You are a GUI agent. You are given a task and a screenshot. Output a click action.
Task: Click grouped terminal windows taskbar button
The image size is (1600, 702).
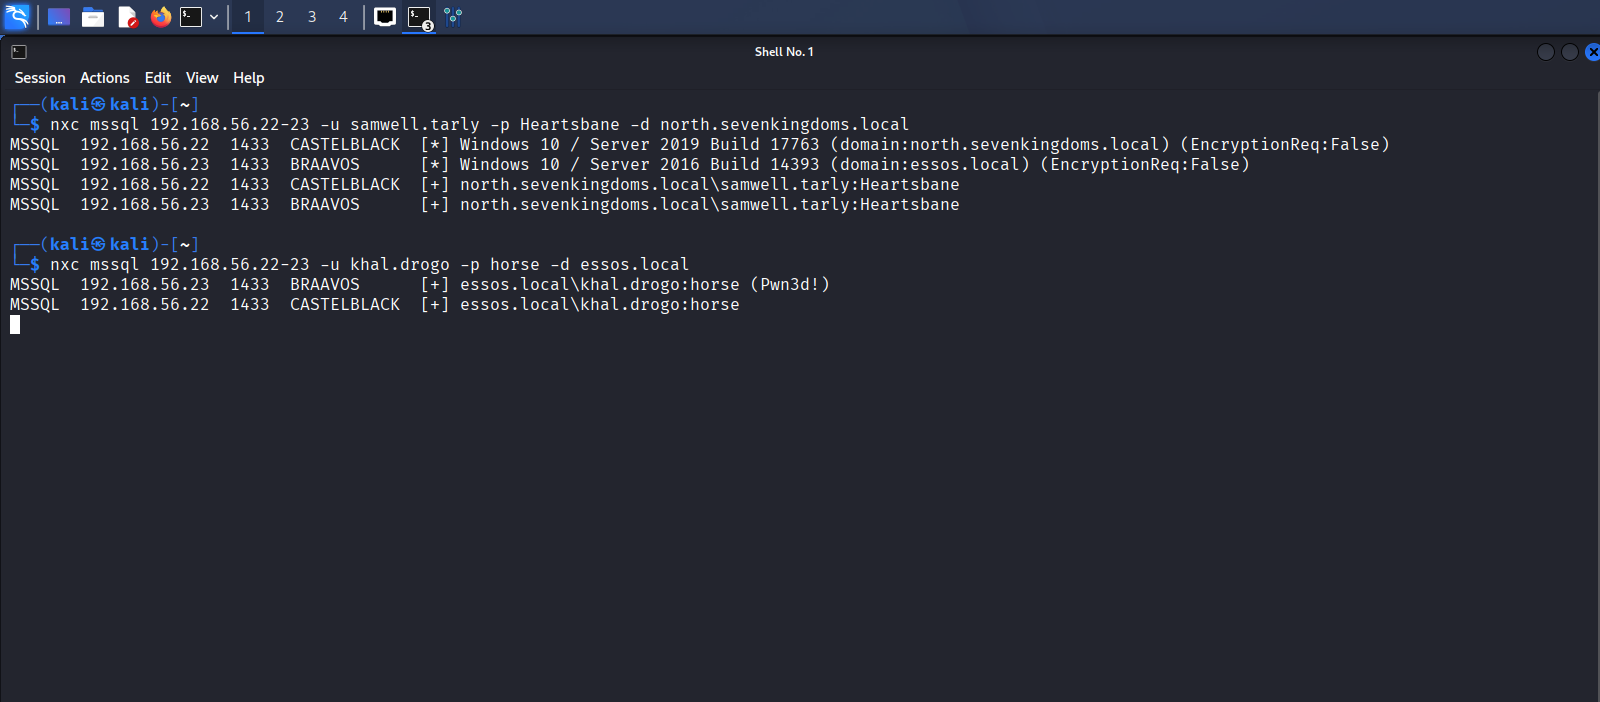420,18
